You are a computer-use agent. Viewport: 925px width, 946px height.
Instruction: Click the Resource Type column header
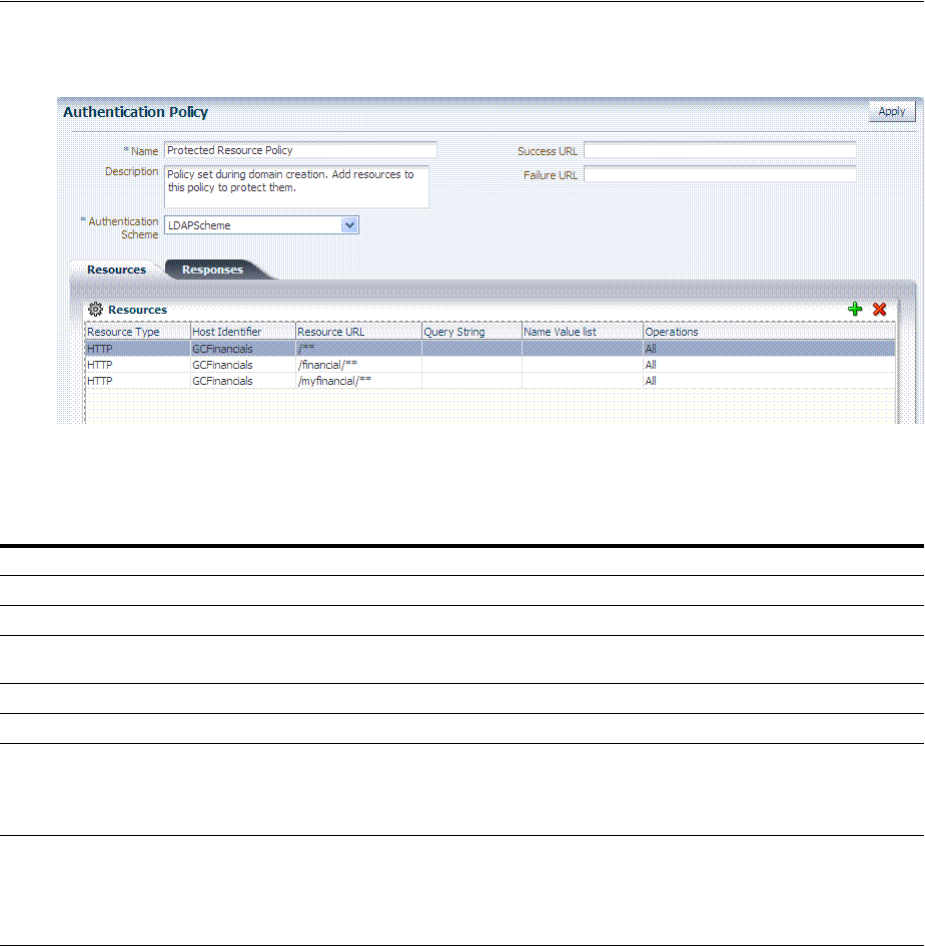[138, 332]
